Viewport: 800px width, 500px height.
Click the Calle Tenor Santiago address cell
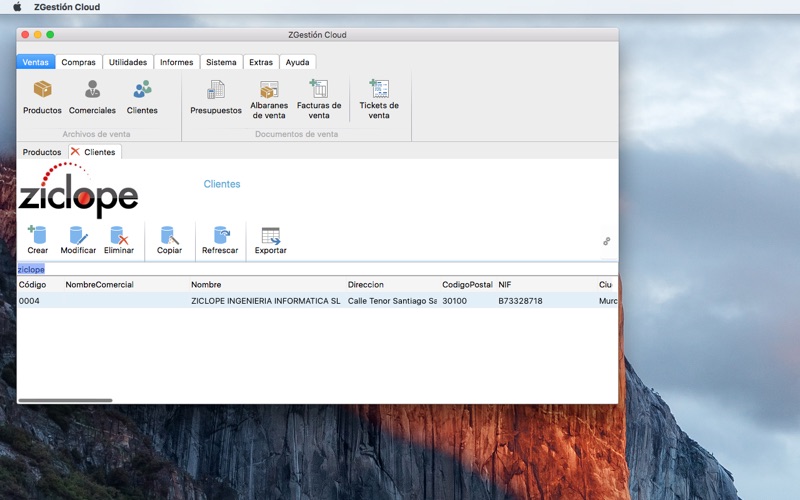click(392, 301)
